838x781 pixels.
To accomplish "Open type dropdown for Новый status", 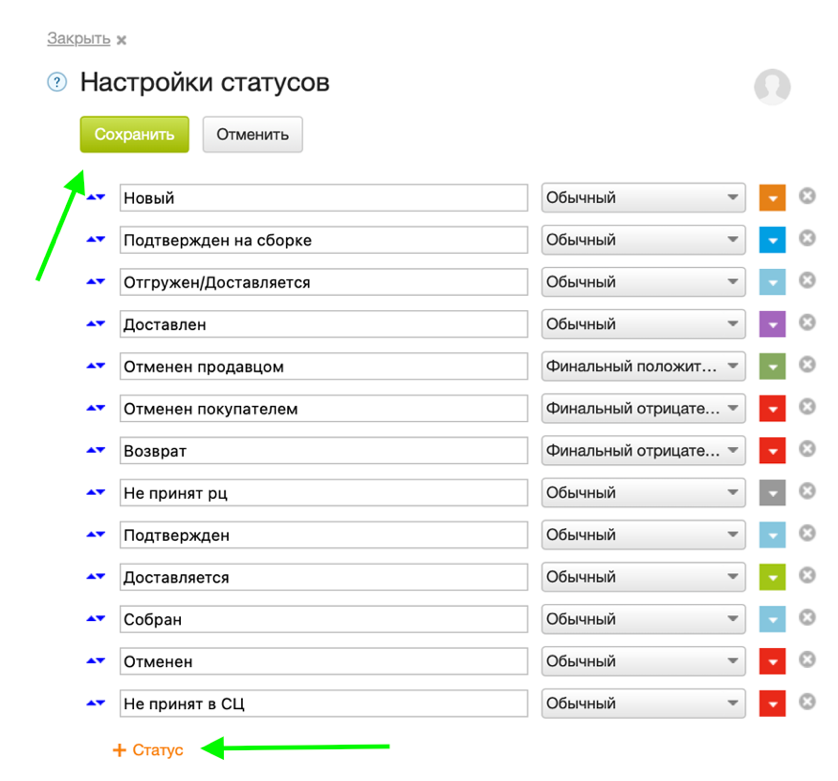I will pos(643,198).
